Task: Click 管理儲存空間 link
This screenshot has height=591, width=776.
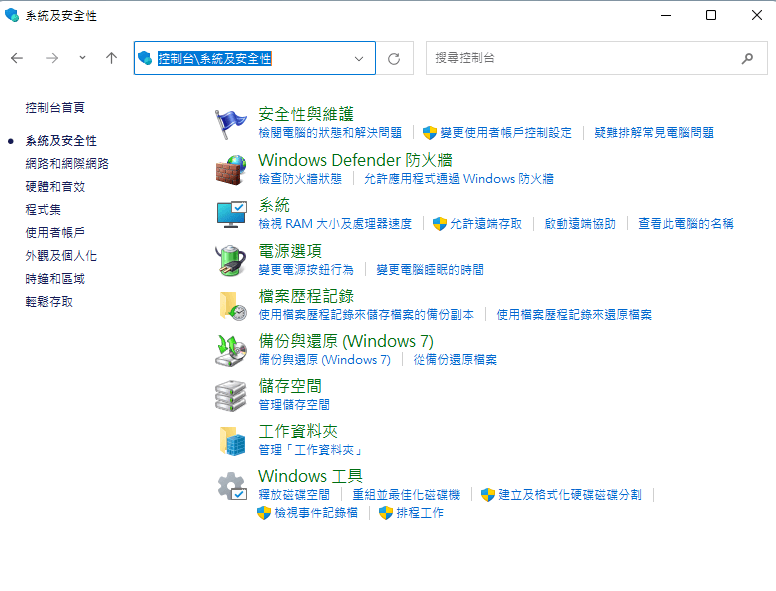Action: coord(294,405)
